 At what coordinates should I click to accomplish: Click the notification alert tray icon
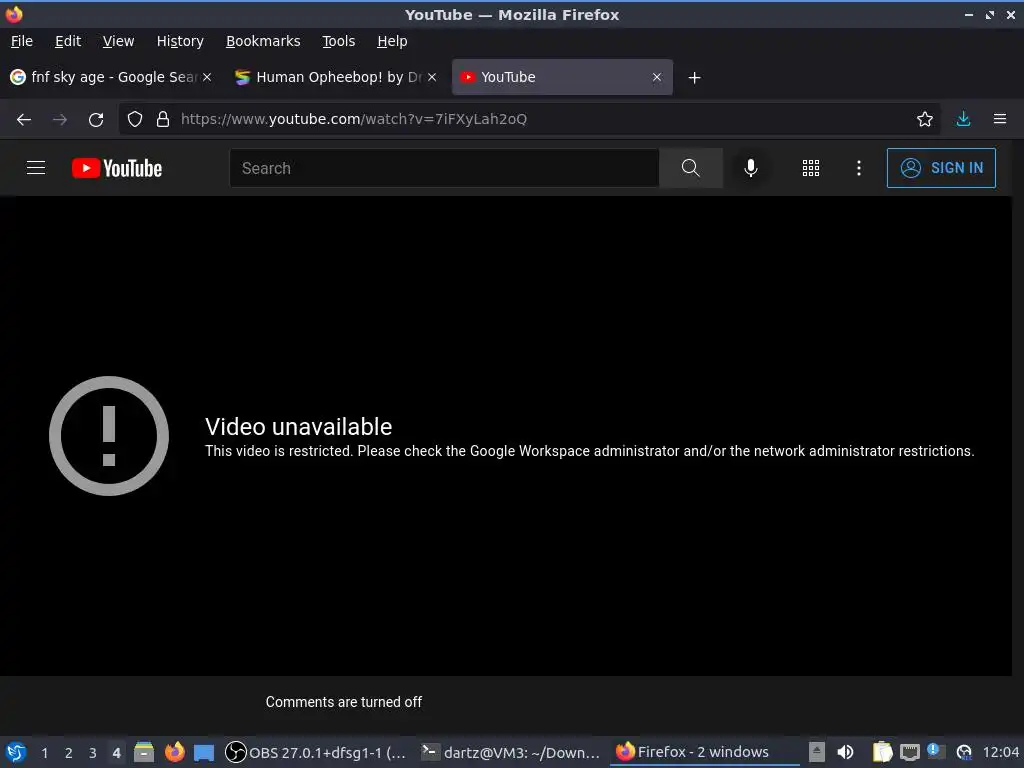pyautogui.click(x=936, y=751)
